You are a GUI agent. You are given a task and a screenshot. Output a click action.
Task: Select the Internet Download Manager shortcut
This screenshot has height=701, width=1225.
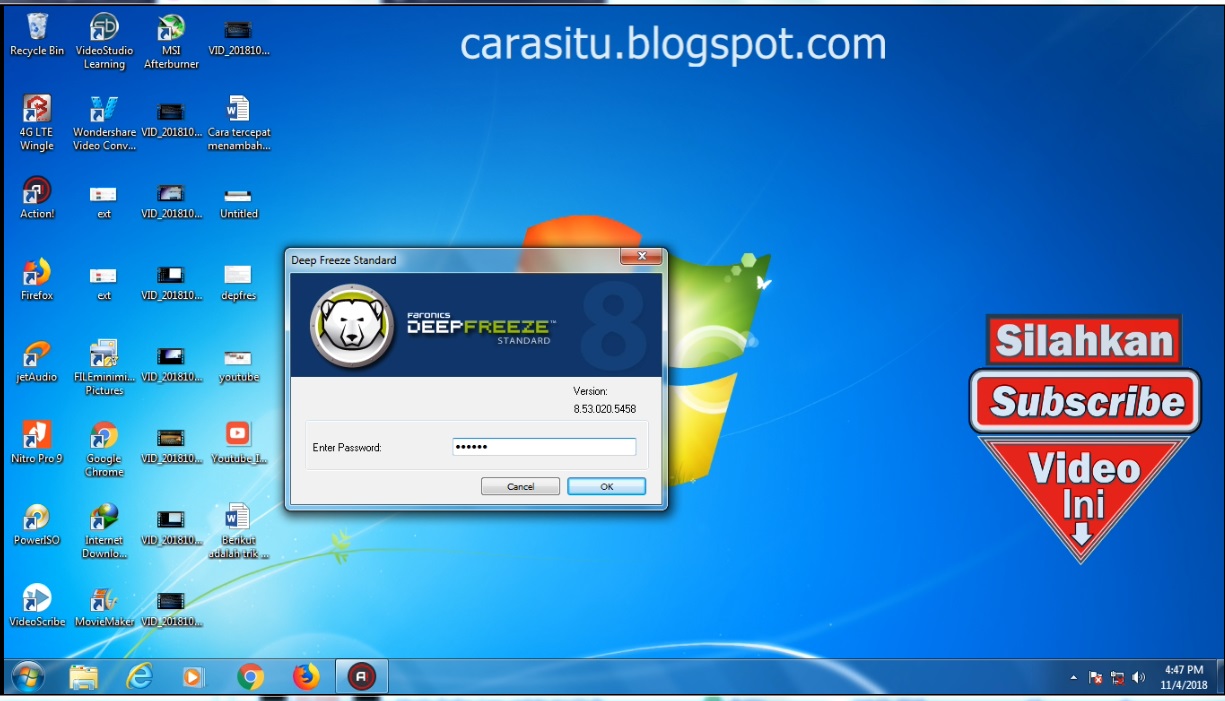click(x=104, y=532)
